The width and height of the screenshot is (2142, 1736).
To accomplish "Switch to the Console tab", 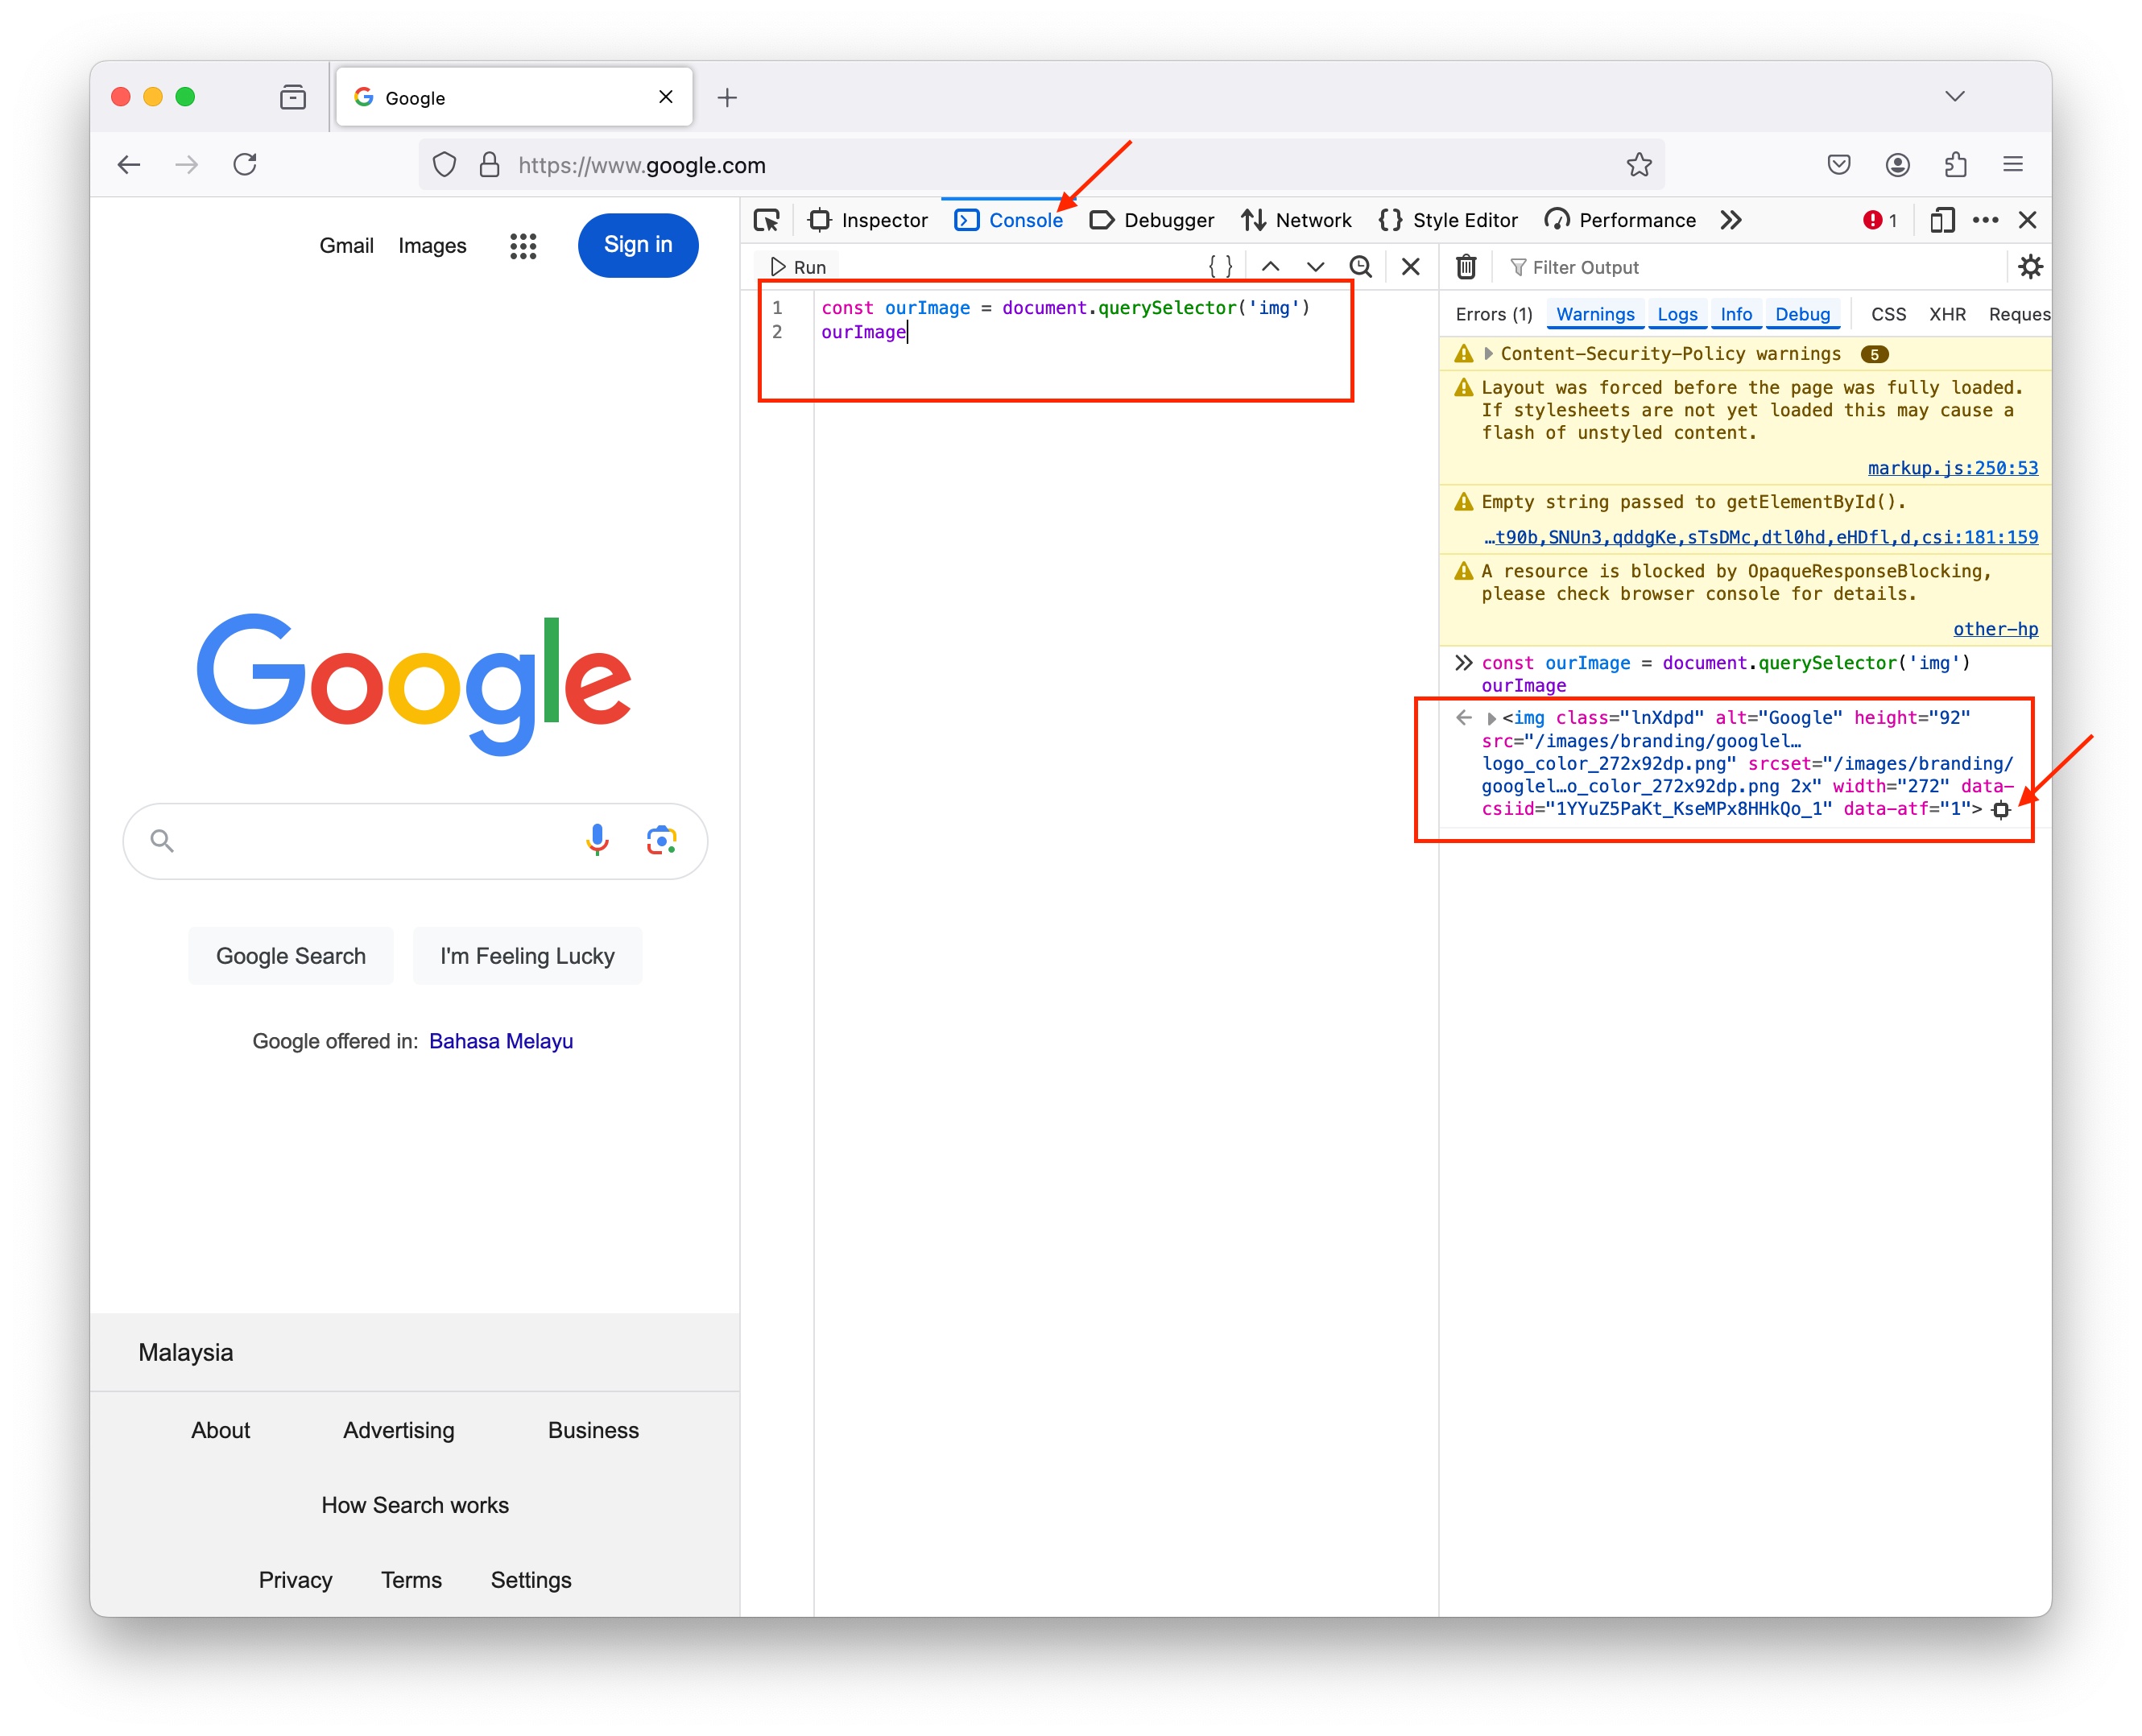I will pos(1008,220).
